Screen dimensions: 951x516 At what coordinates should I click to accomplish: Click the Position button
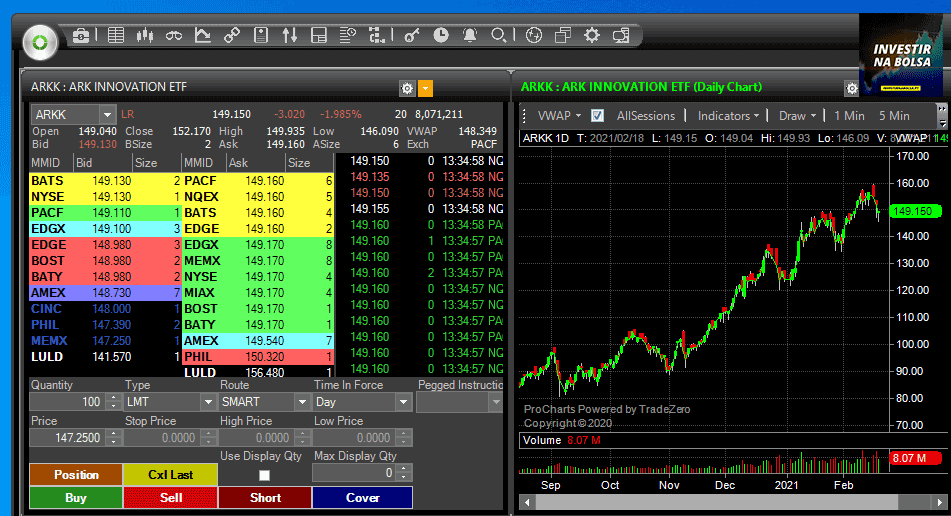click(76, 475)
